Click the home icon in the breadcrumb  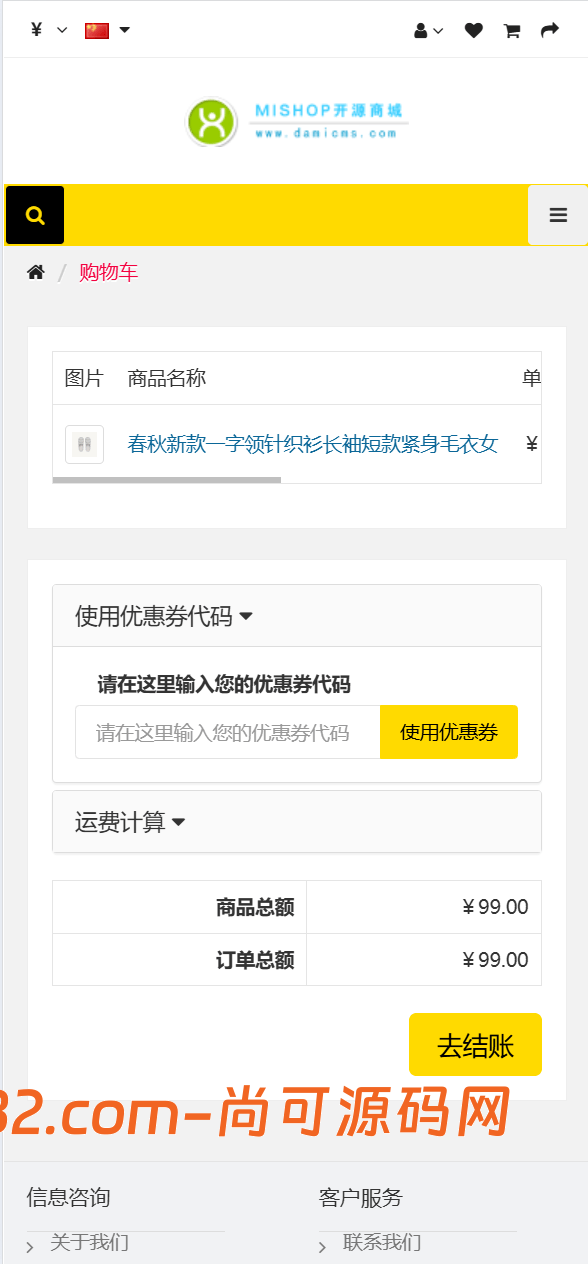pos(35,271)
